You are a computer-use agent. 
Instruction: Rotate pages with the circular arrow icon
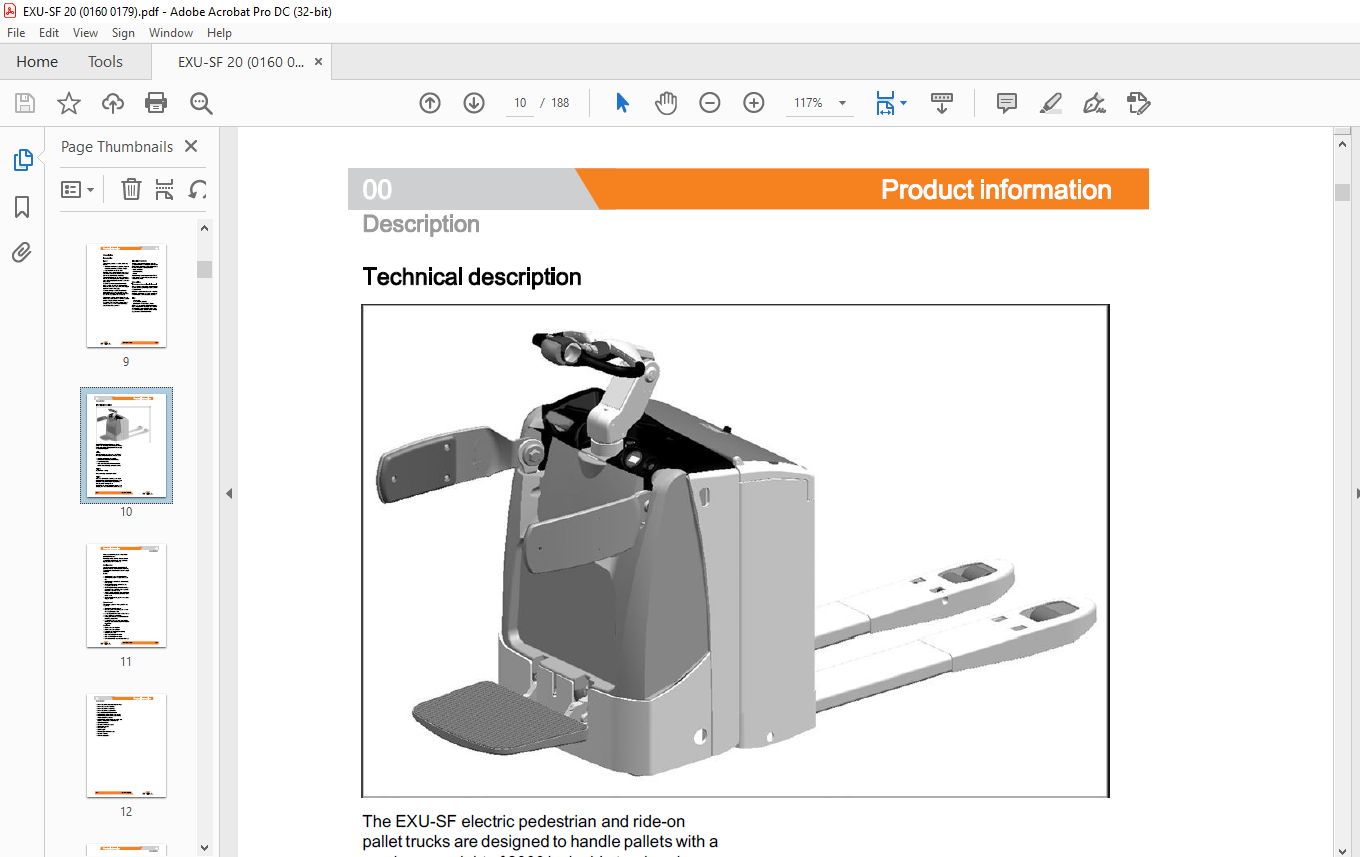tap(198, 189)
